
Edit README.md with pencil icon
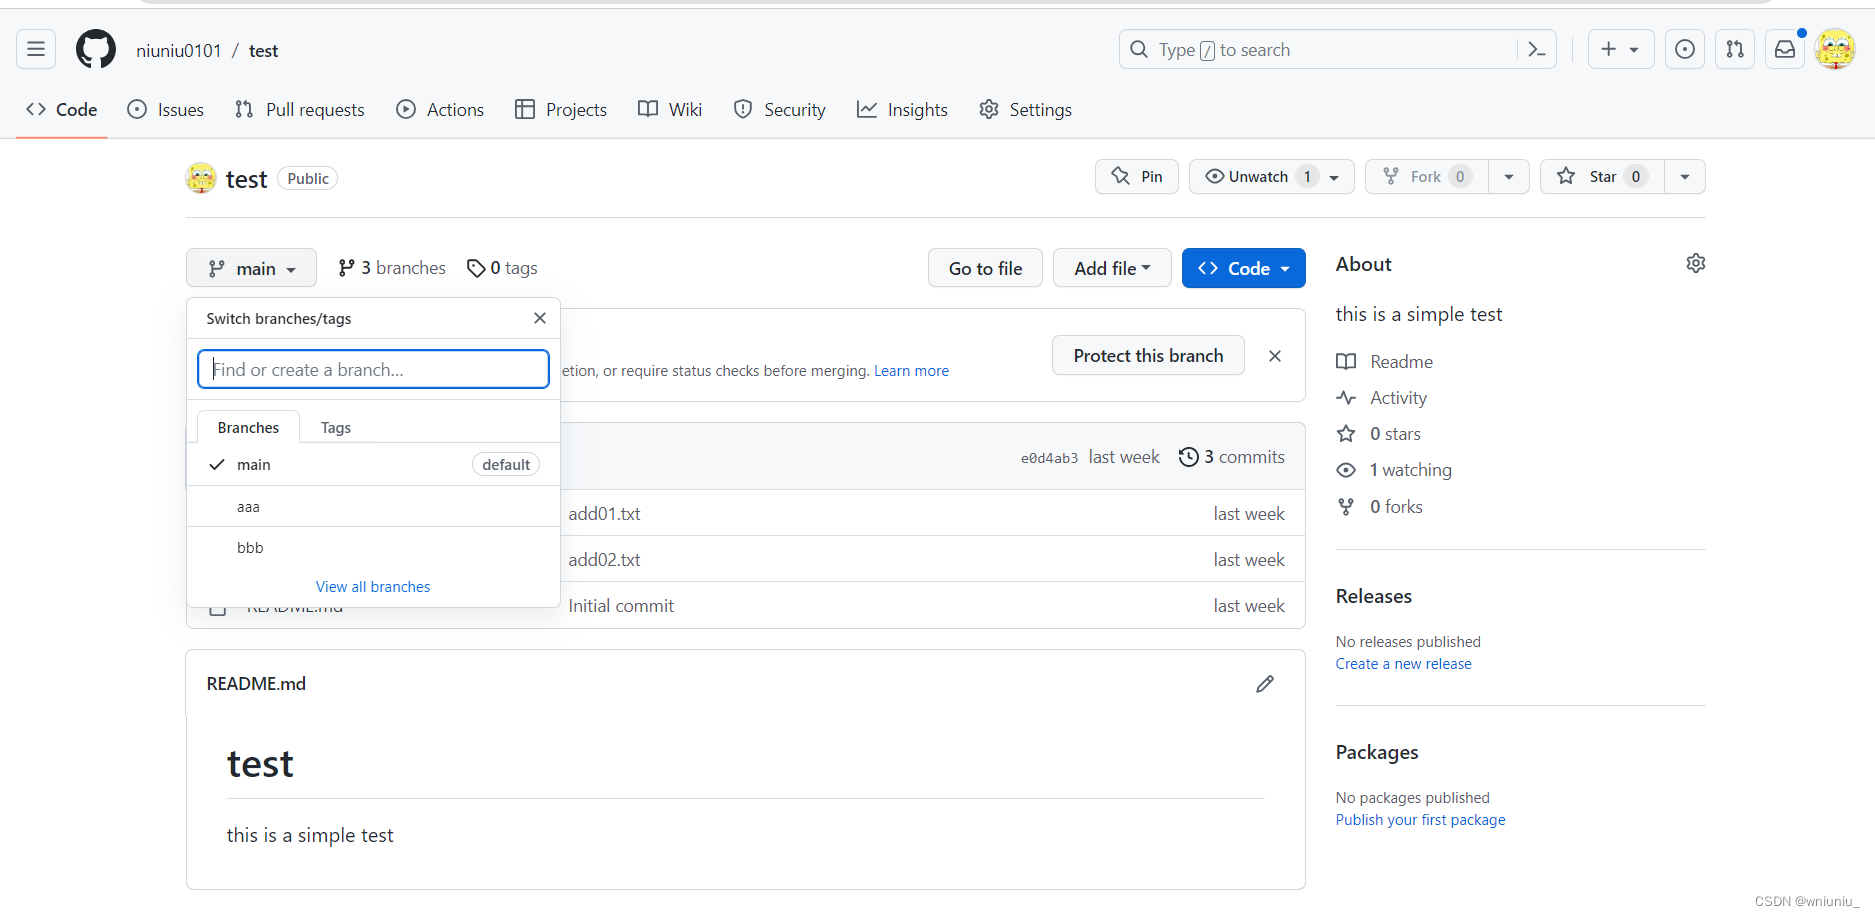(x=1265, y=684)
